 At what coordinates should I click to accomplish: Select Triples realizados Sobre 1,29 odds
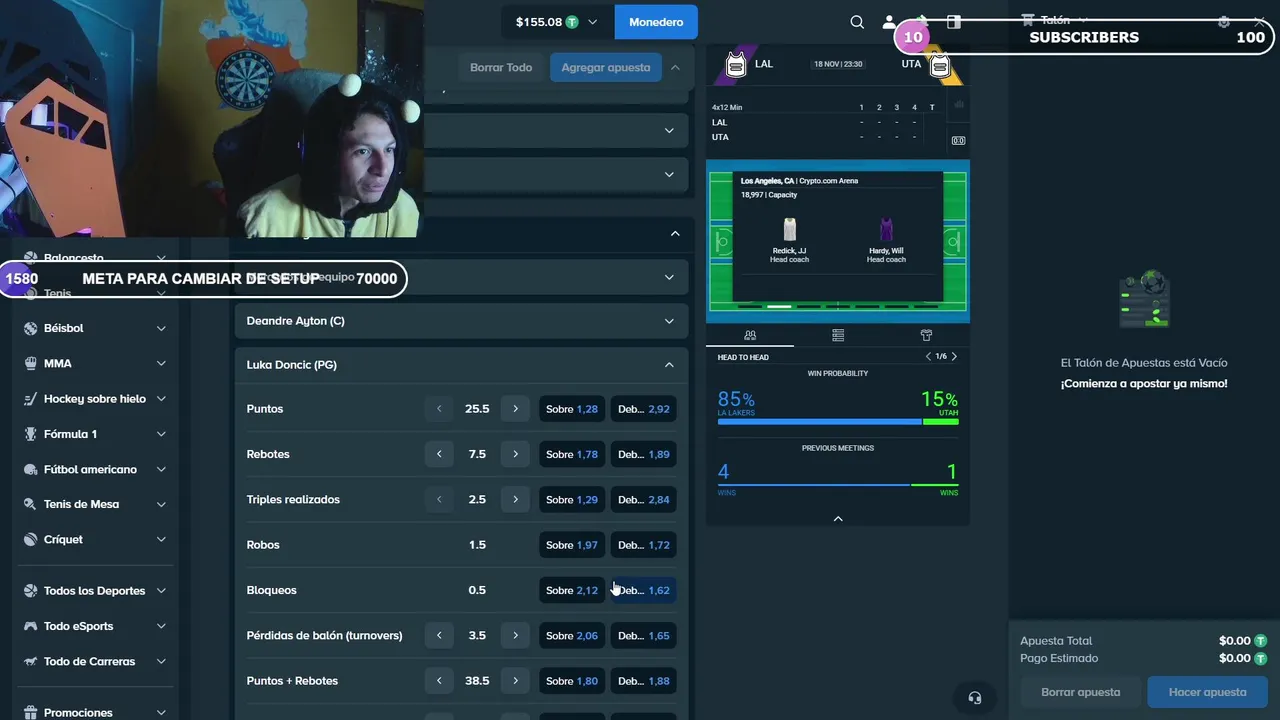[x=572, y=499]
